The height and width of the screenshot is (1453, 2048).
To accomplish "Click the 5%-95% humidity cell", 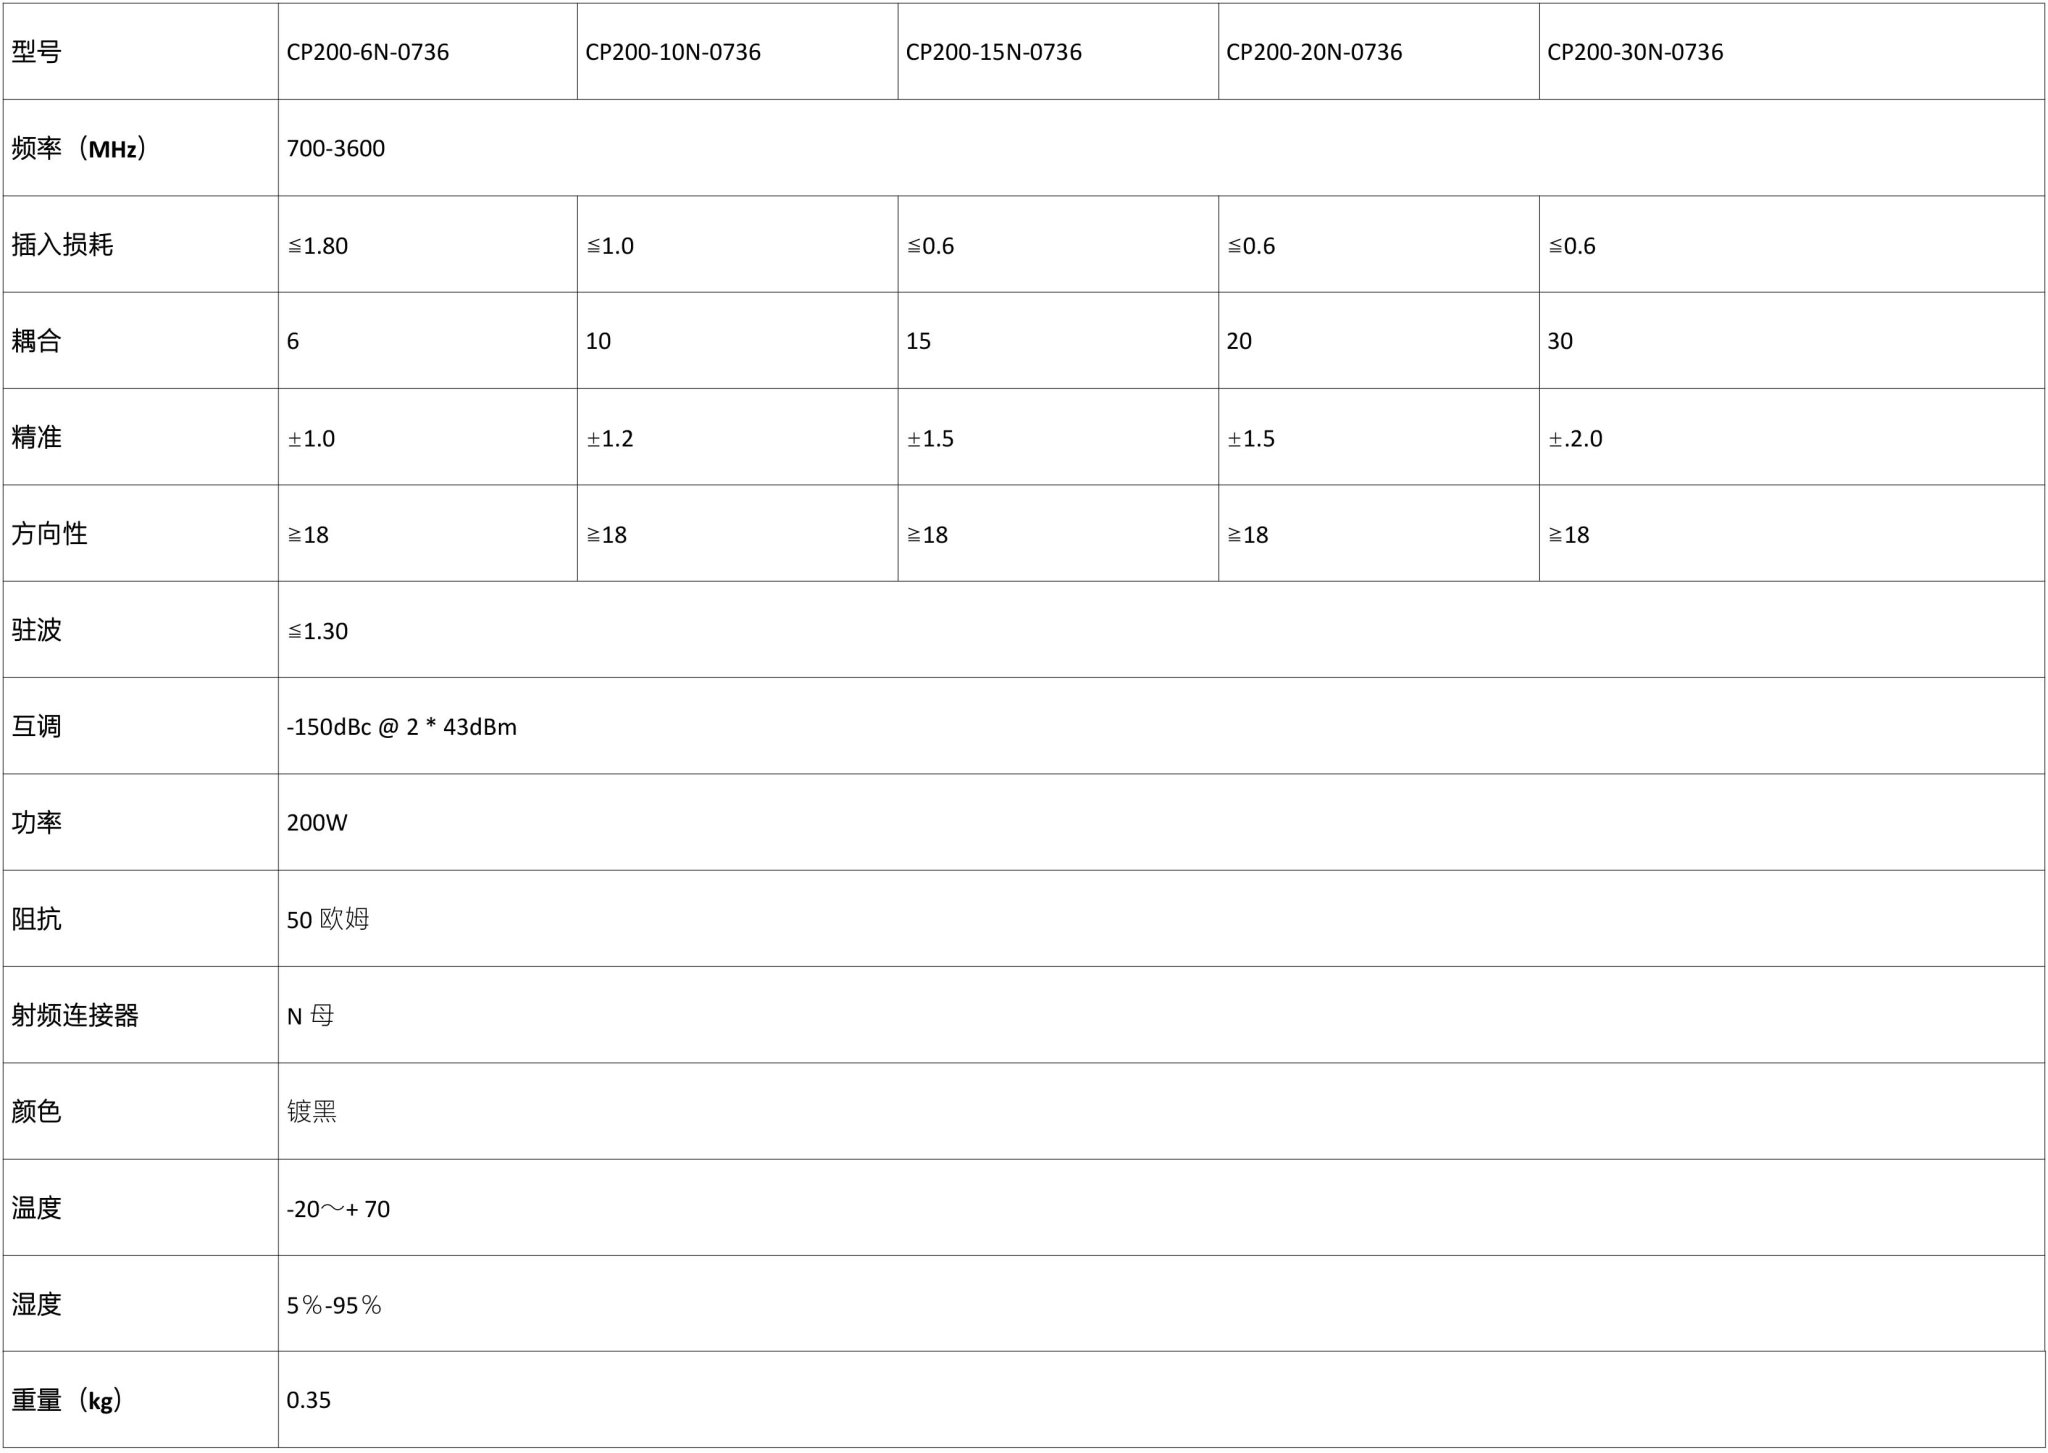I will click(x=1161, y=1304).
